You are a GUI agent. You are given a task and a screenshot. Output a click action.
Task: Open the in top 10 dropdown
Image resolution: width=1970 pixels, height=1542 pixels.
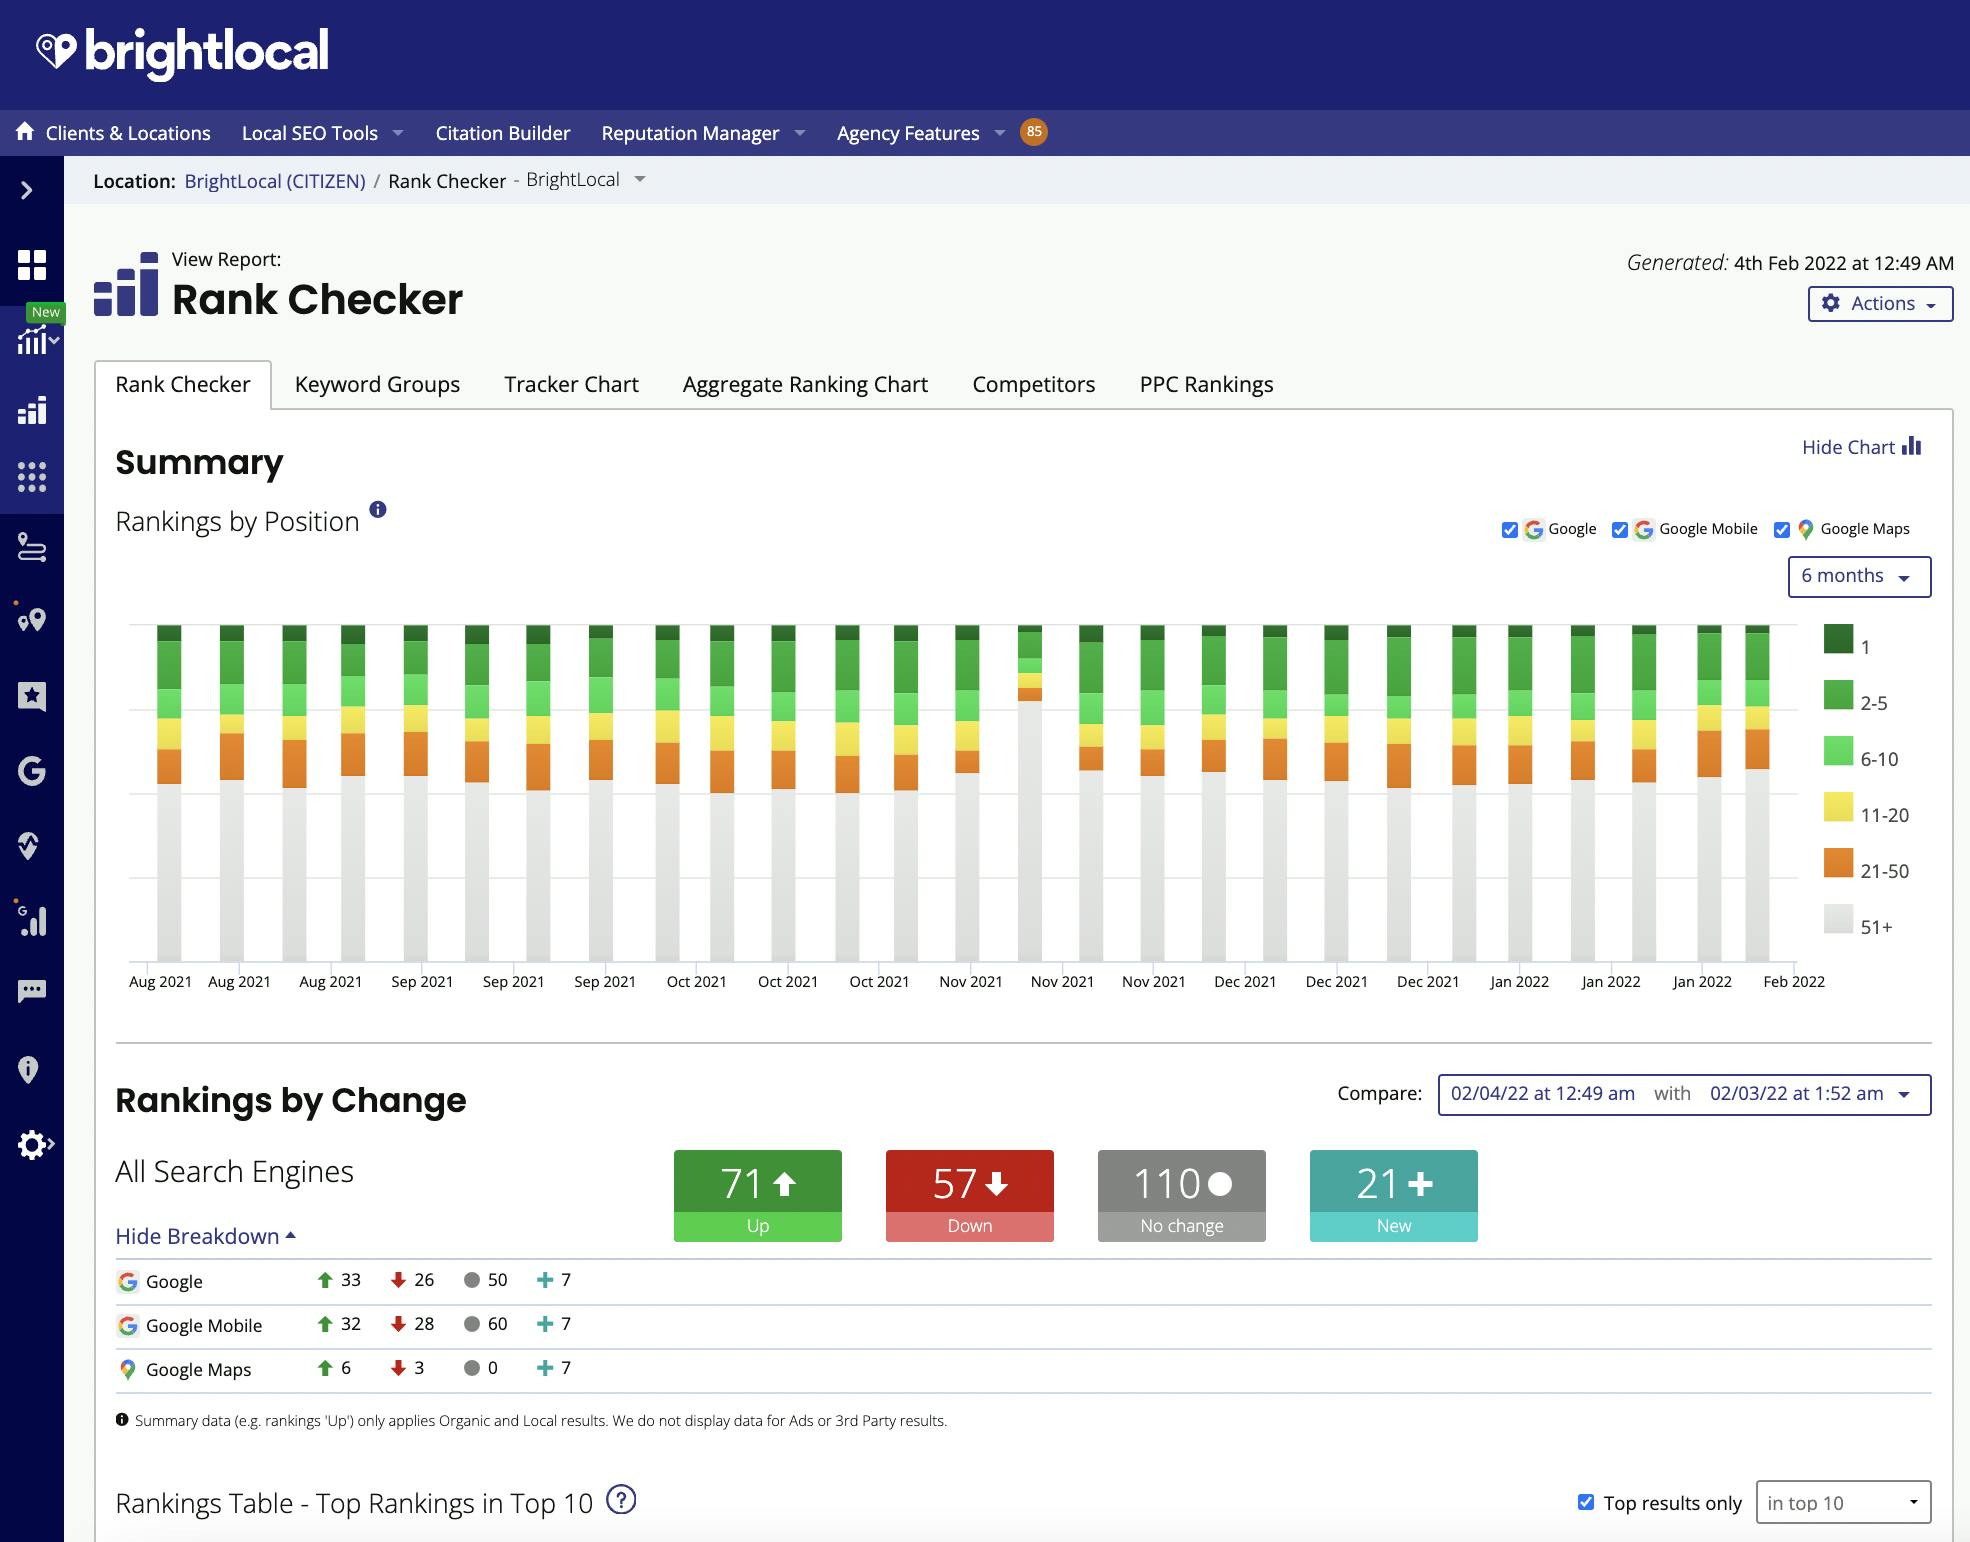coord(1842,1502)
